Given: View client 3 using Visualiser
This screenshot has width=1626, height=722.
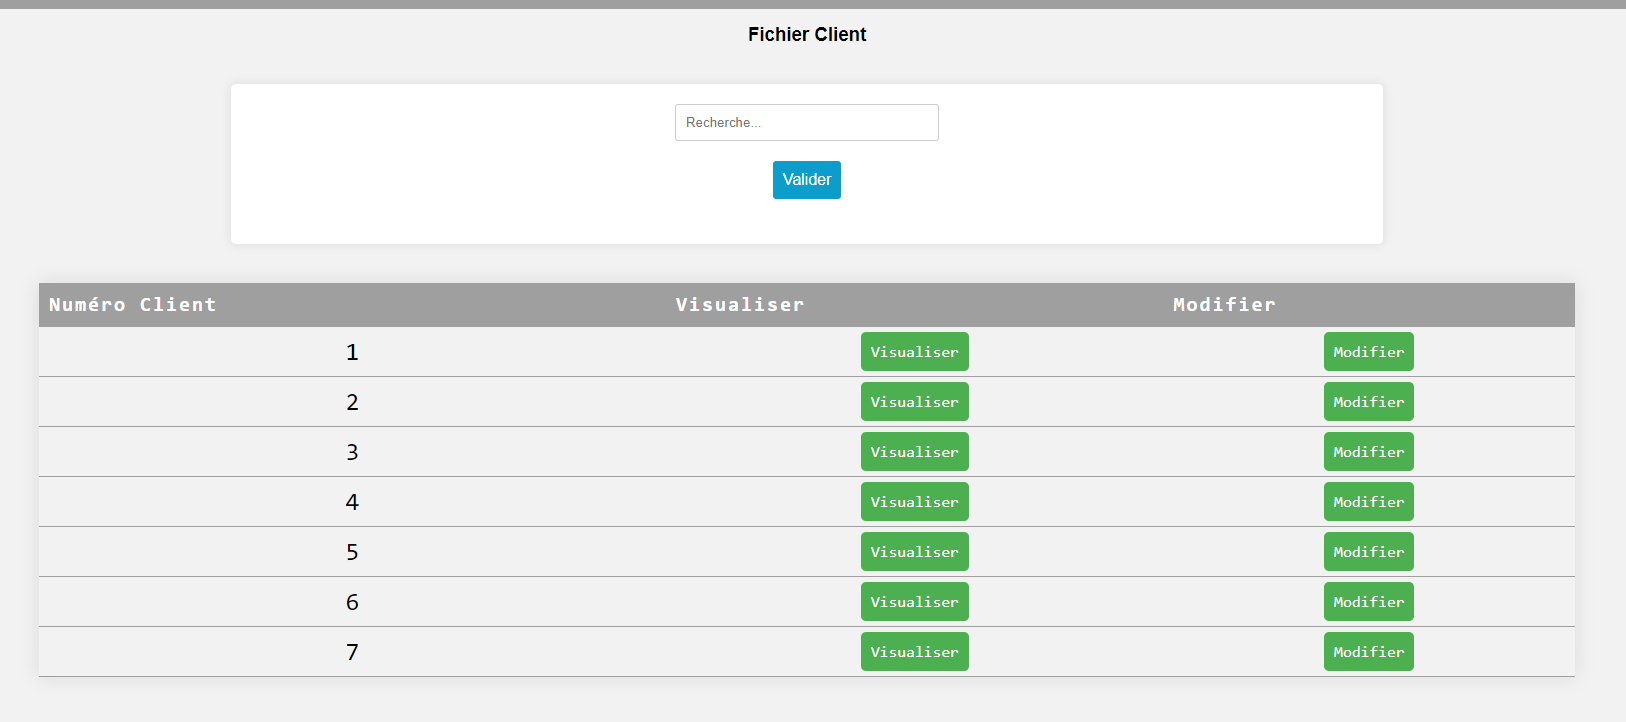Looking at the screenshot, I should pyautogui.click(x=914, y=452).
